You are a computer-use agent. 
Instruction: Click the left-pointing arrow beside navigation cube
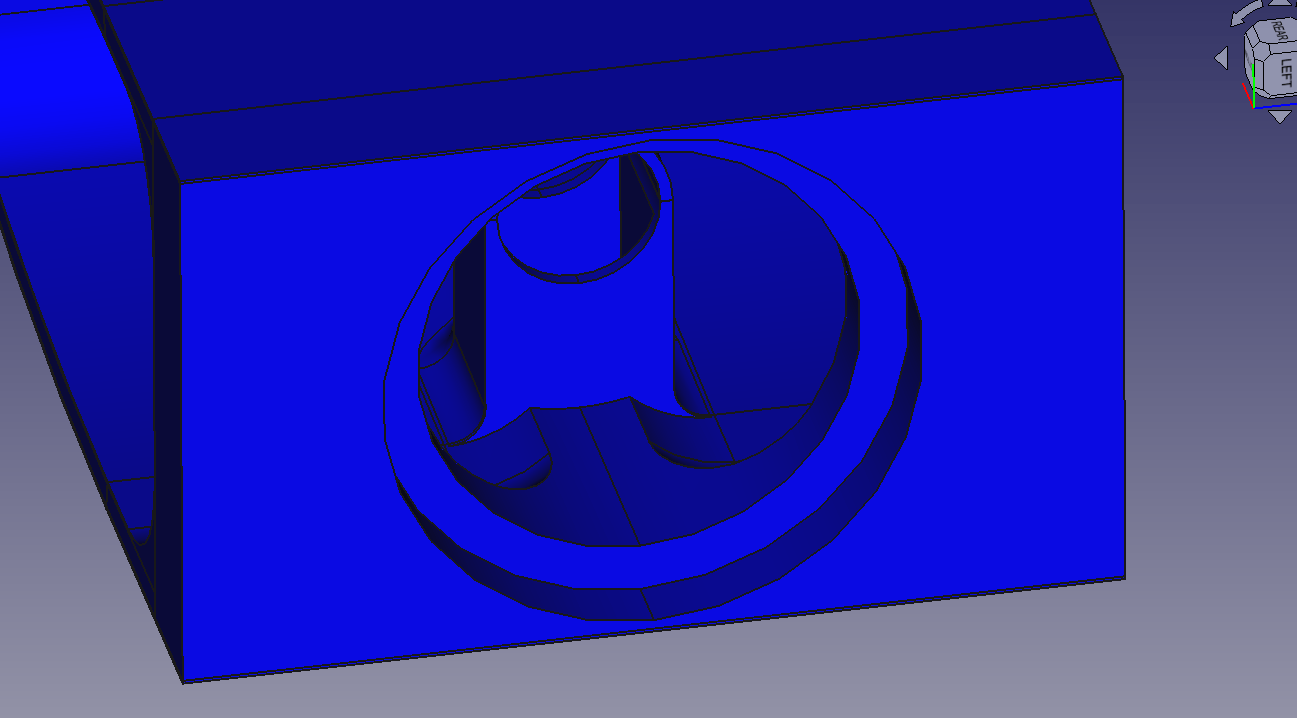click(x=1221, y=59)
